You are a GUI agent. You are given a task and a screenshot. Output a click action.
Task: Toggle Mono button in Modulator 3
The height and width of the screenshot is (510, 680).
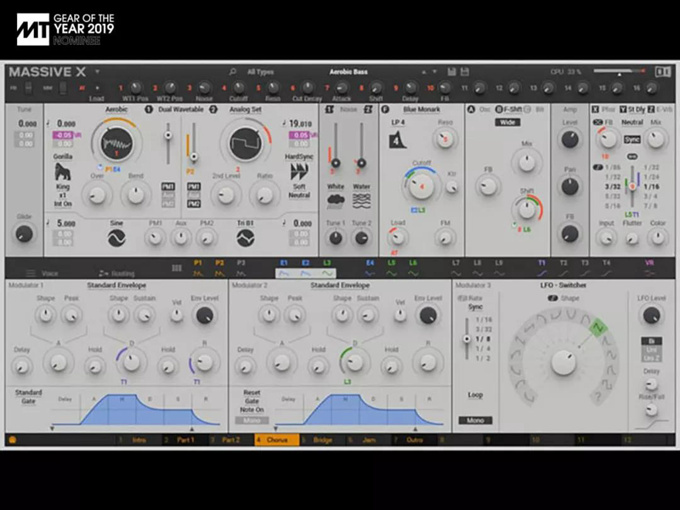(x=475, y=420)
